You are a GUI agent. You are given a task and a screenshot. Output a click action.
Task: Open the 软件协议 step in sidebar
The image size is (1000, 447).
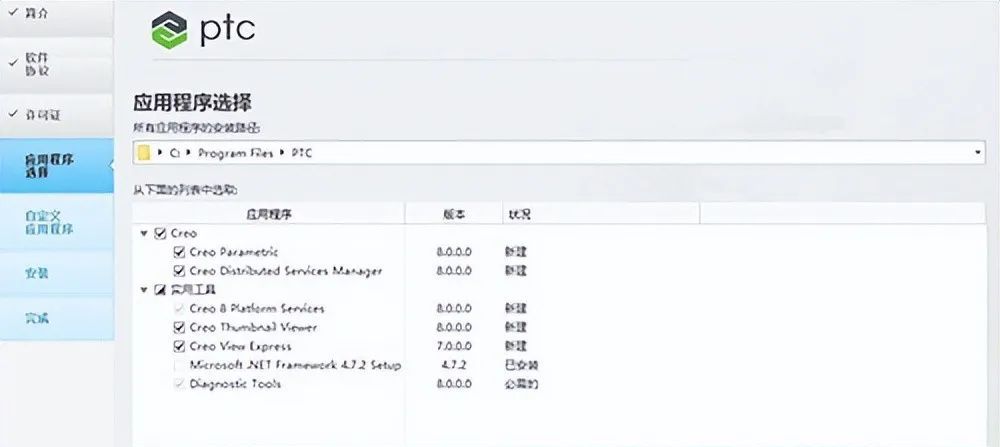56,64
